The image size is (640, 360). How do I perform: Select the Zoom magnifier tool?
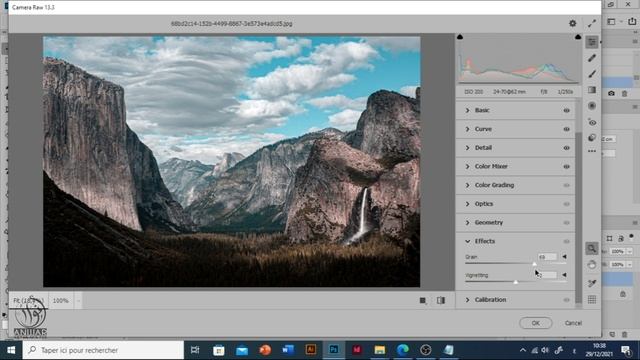tap(592, 248)
